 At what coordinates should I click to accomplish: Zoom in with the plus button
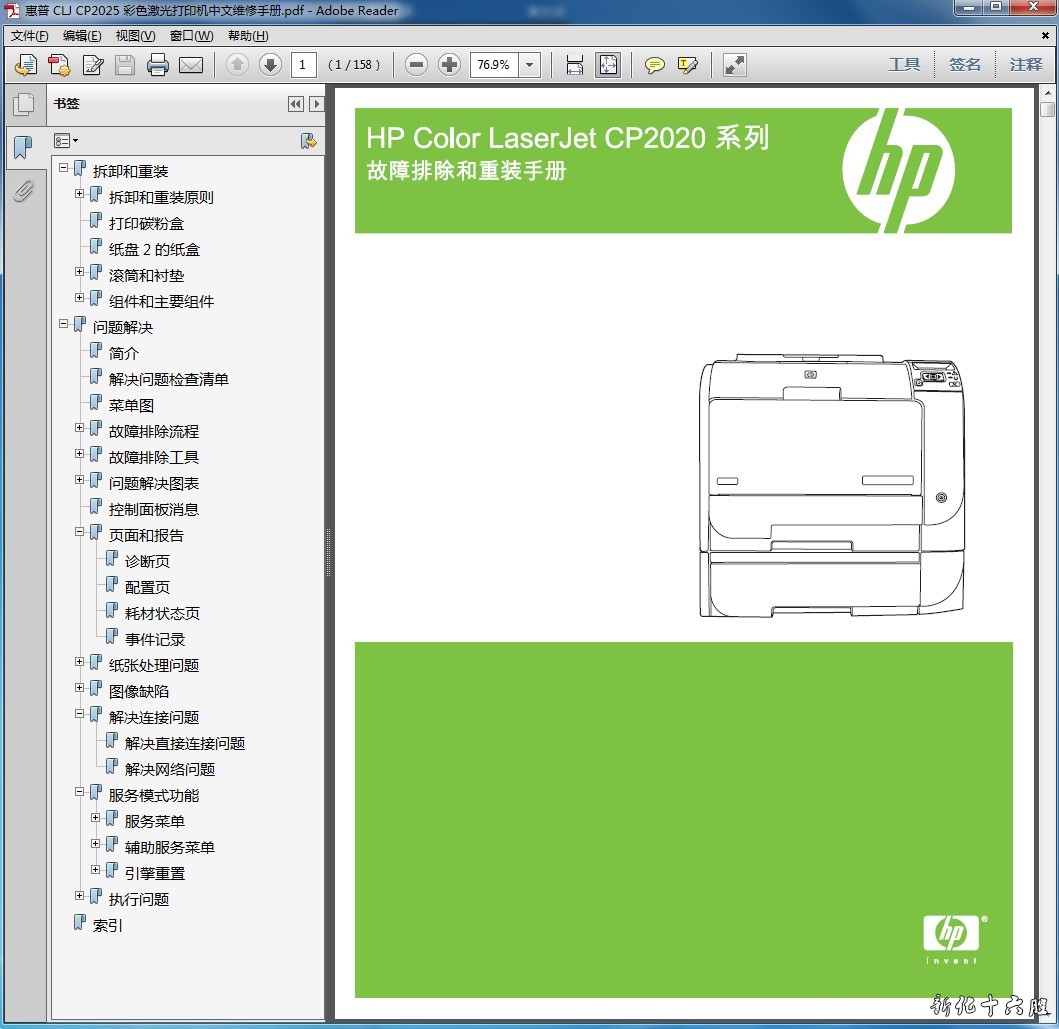pyautogui.click(x=450, y=65)
